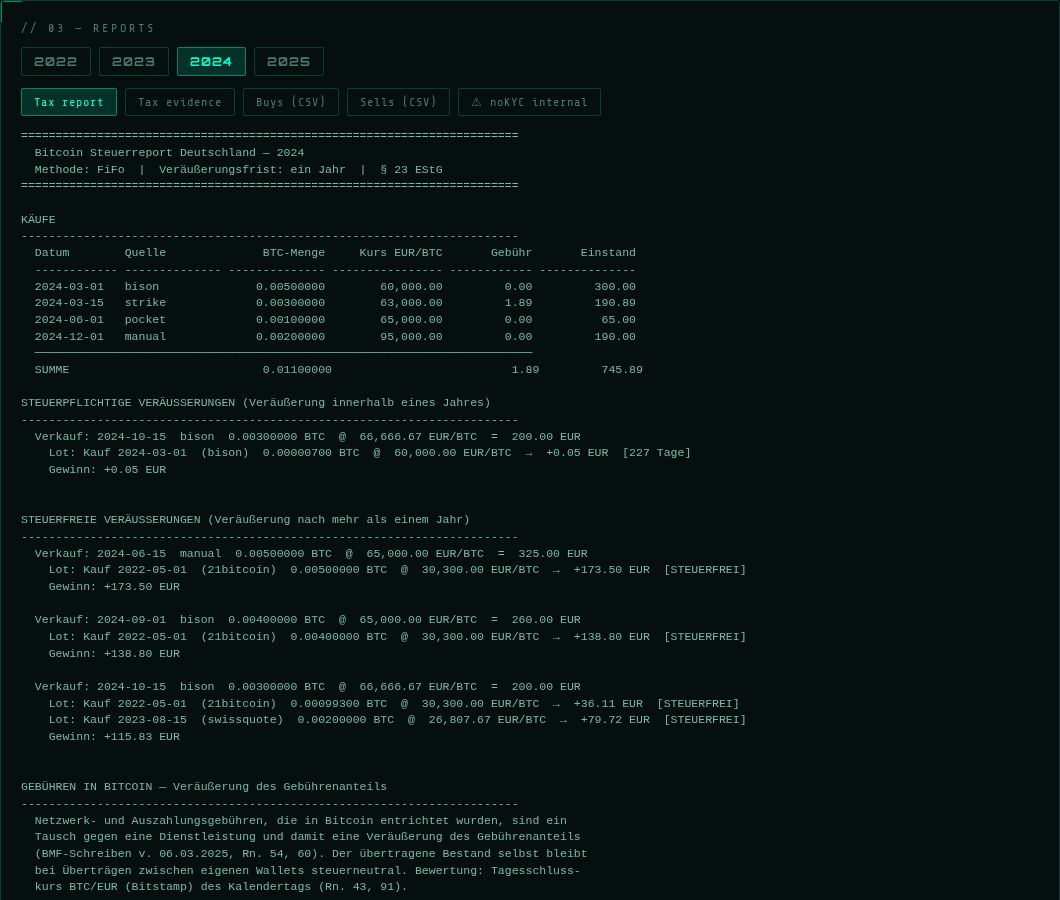Click the 'Kurs EUR/BTC' column header
This screenshot has height=900, width=1060.
(401, 253)
